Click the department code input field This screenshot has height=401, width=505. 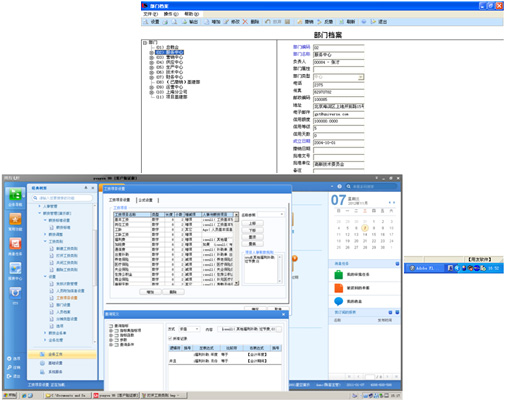338,48
